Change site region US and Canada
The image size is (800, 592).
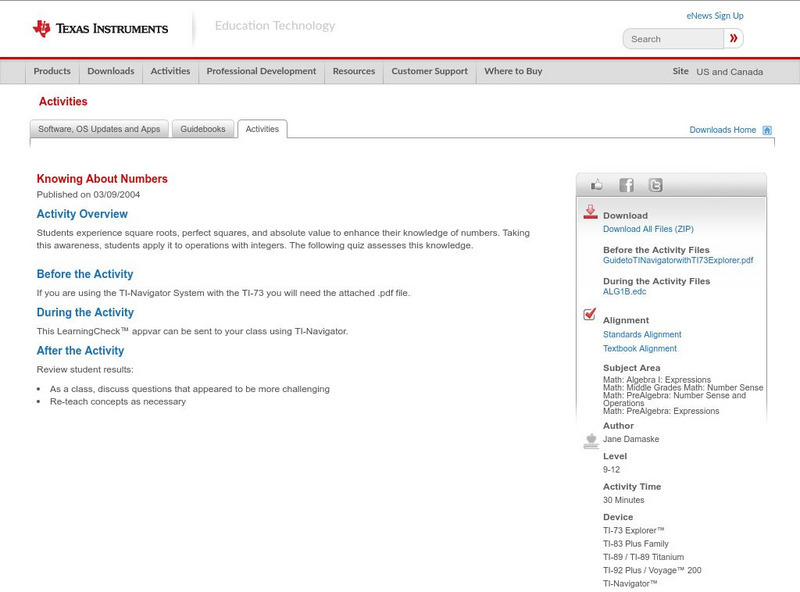729,72
